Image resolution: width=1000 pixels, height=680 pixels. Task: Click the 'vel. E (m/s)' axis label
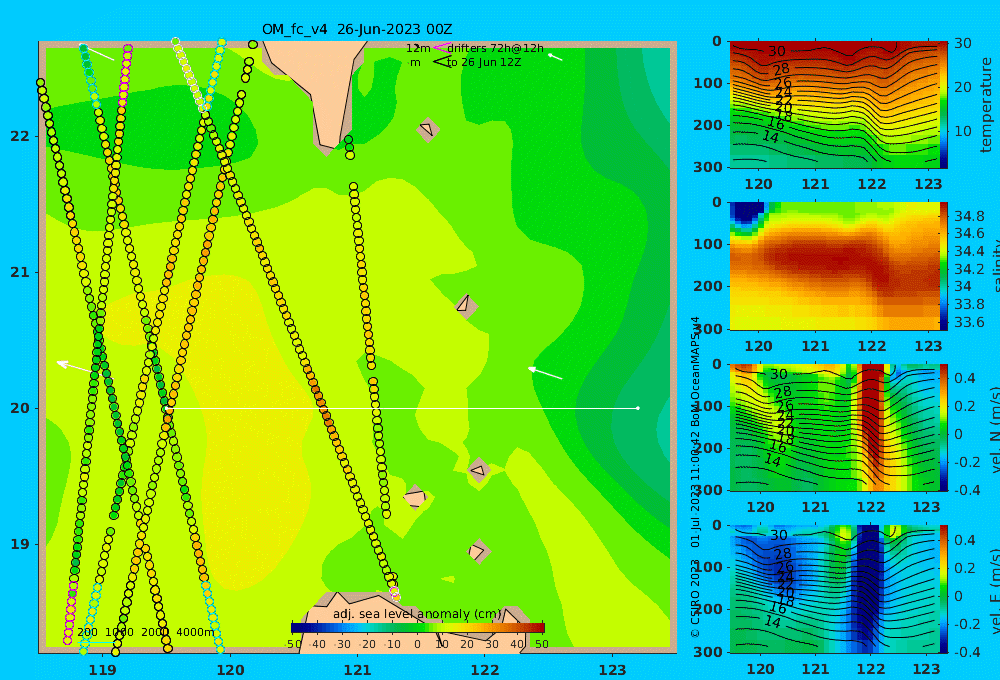(x=994, y=590)
